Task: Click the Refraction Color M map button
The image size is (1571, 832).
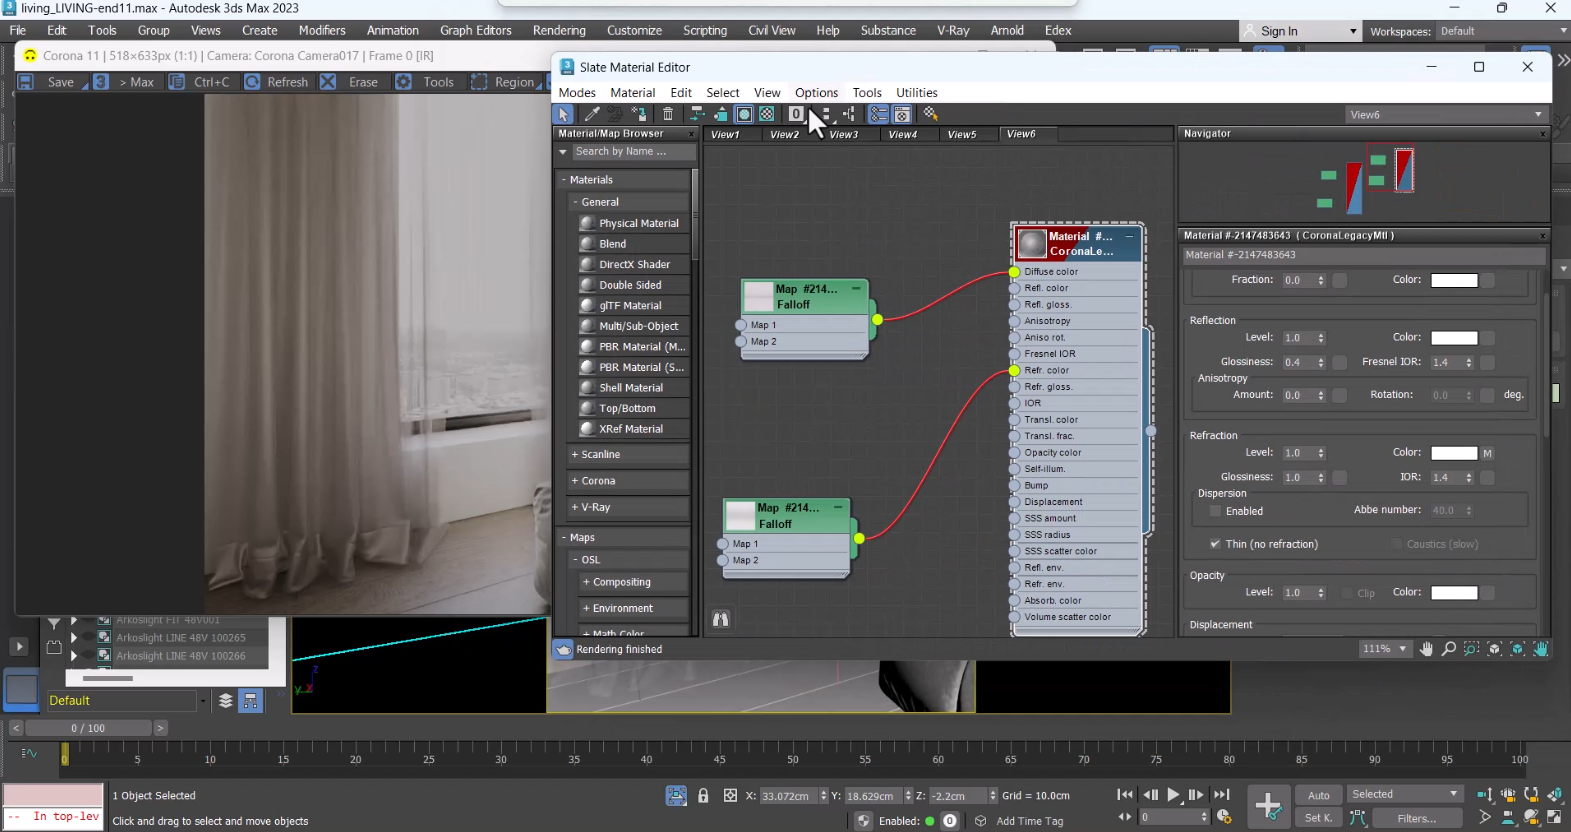Action: pos(1488,453)
